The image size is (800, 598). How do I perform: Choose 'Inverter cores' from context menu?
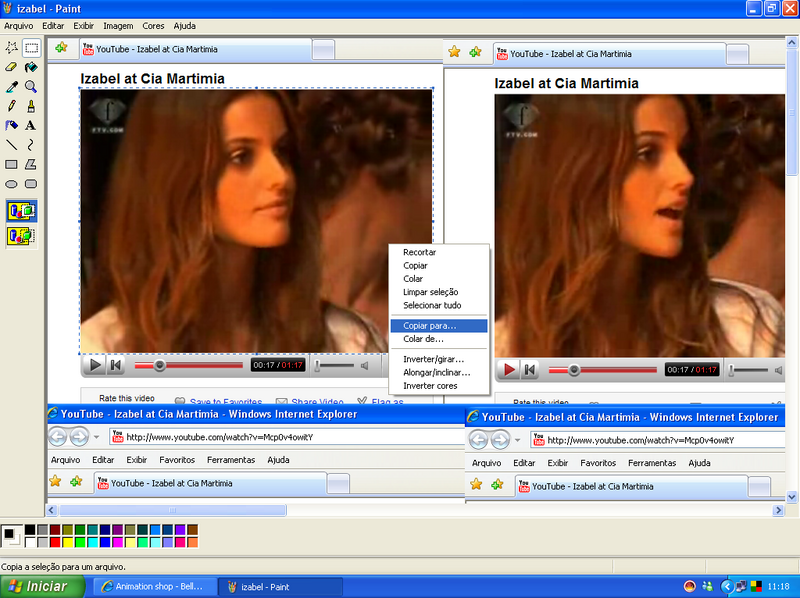point(430,385)
